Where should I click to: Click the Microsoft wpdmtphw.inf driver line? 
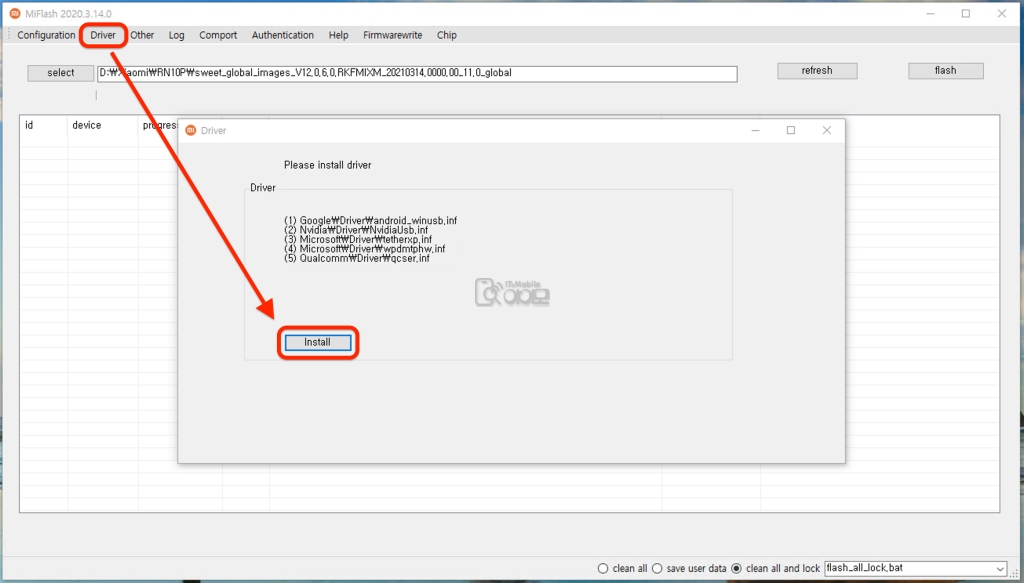tap(364, 249)
